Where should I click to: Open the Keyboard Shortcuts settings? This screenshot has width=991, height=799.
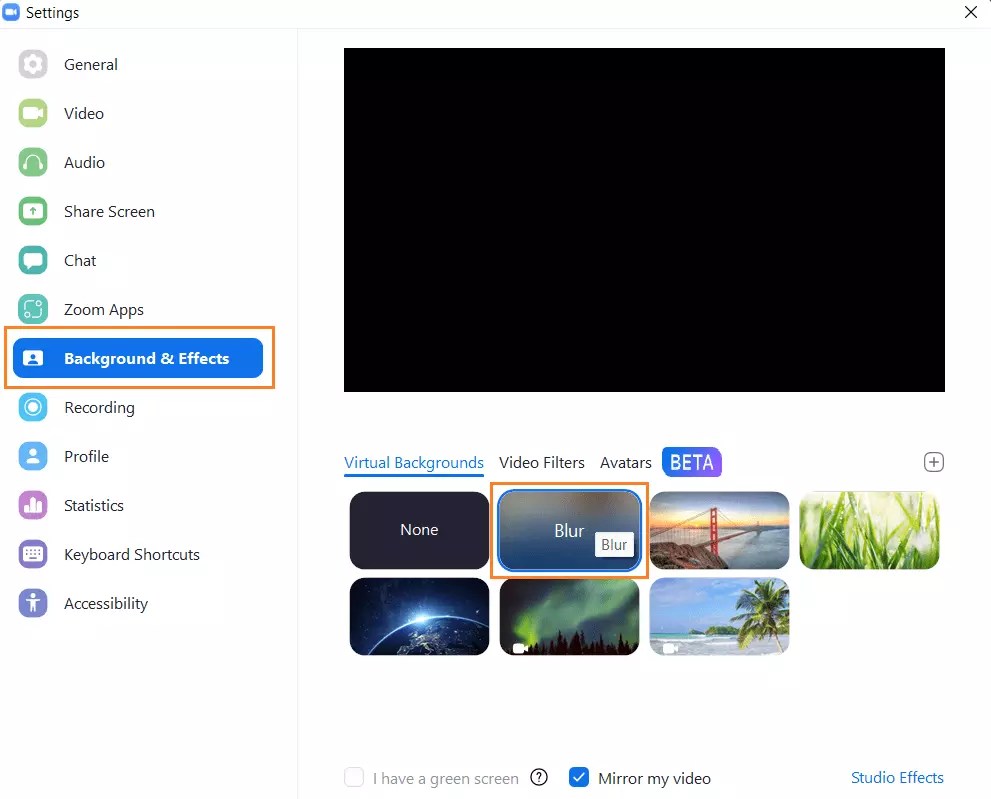(x=132, y=554)
